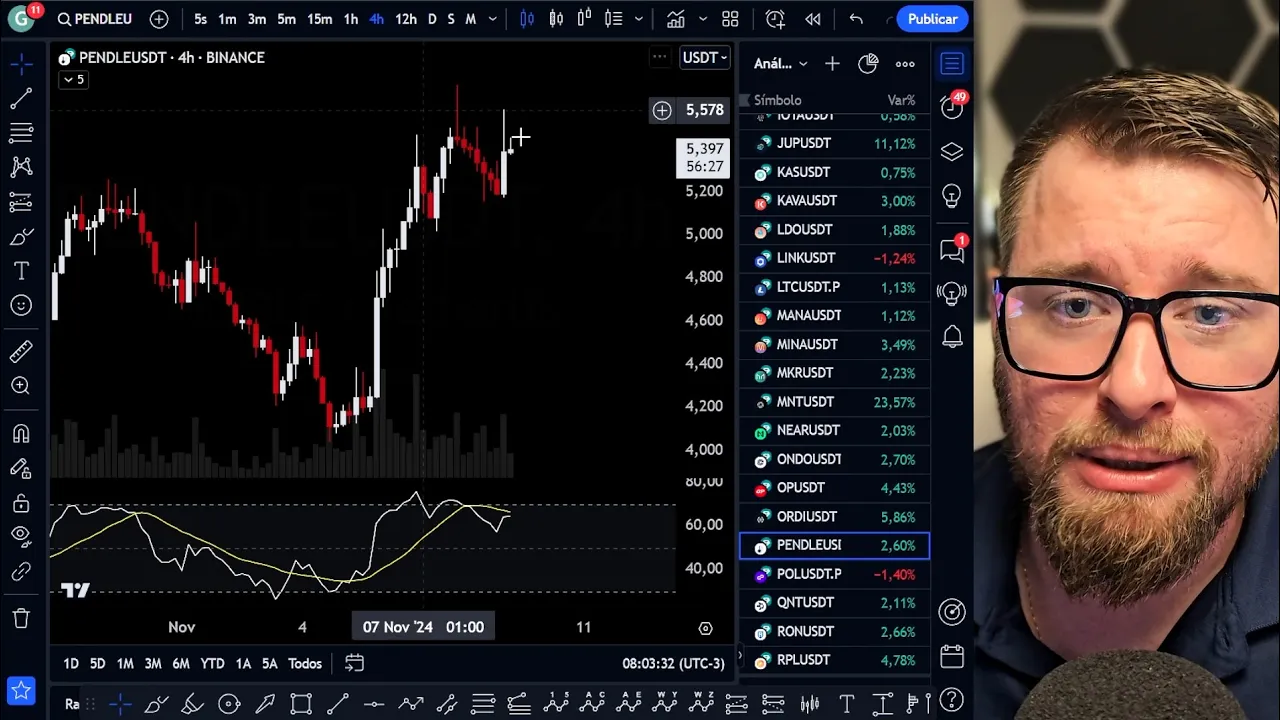Select the YTD date range
Screen dimensions: 1280x720
(212, 663)
